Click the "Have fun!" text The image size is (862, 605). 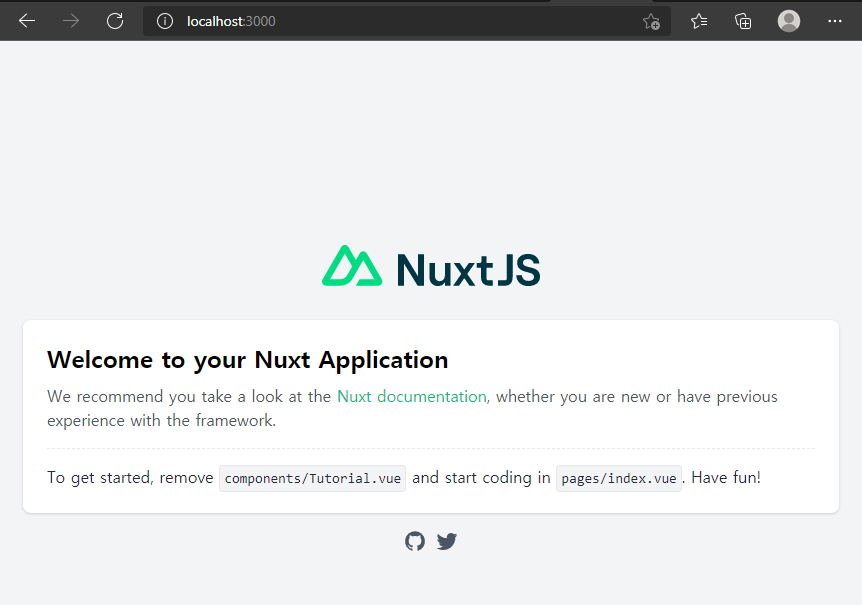[726, 478]
